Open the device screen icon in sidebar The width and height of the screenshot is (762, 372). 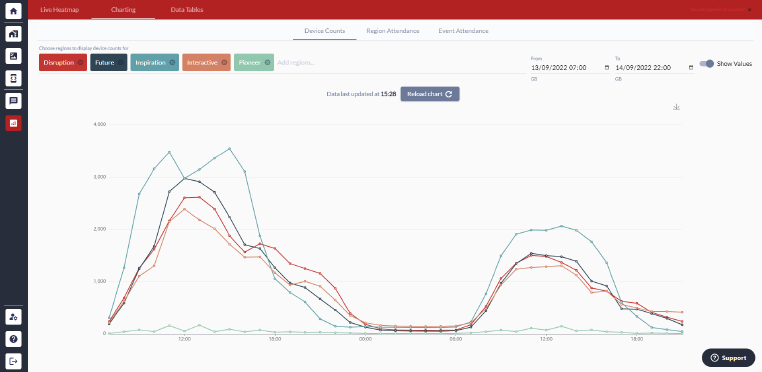click(14, 78)
